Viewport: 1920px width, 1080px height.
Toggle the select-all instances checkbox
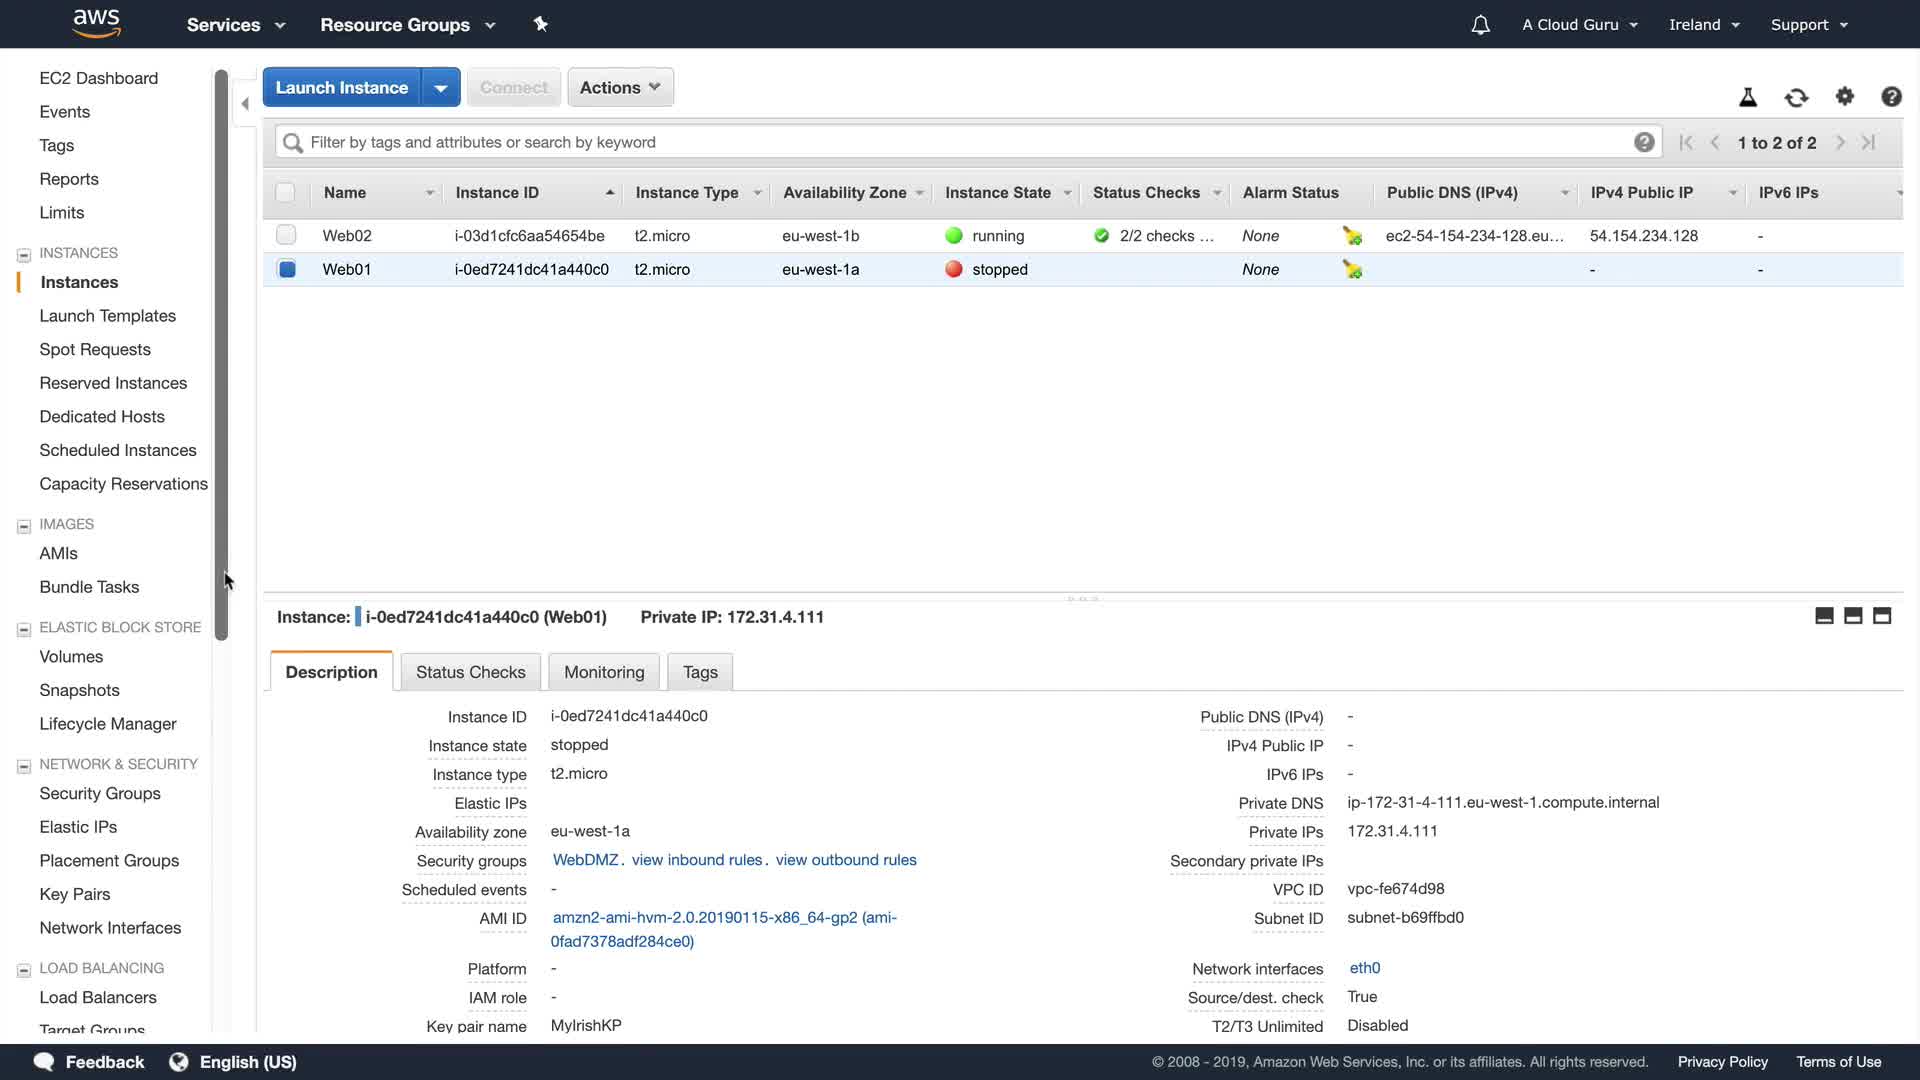tap(286, 193)
